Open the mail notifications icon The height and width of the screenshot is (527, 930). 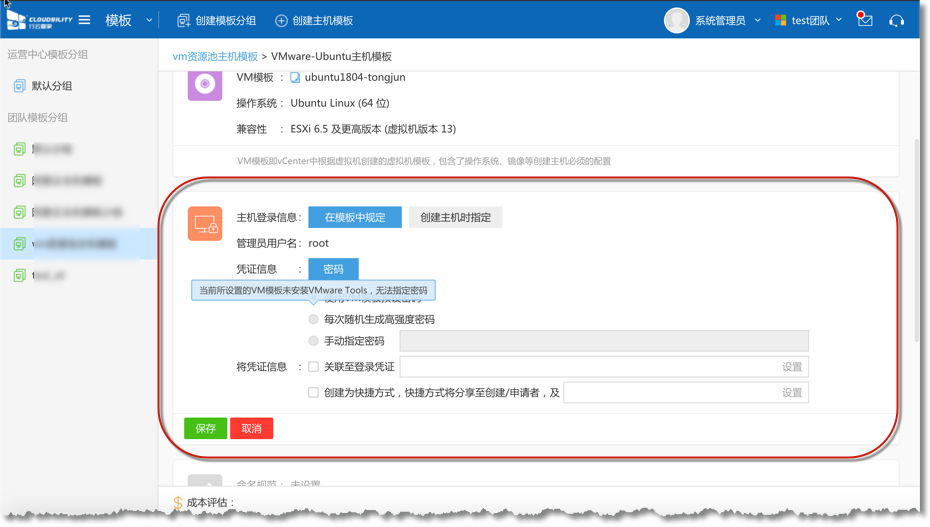click(x=865, y=20)
